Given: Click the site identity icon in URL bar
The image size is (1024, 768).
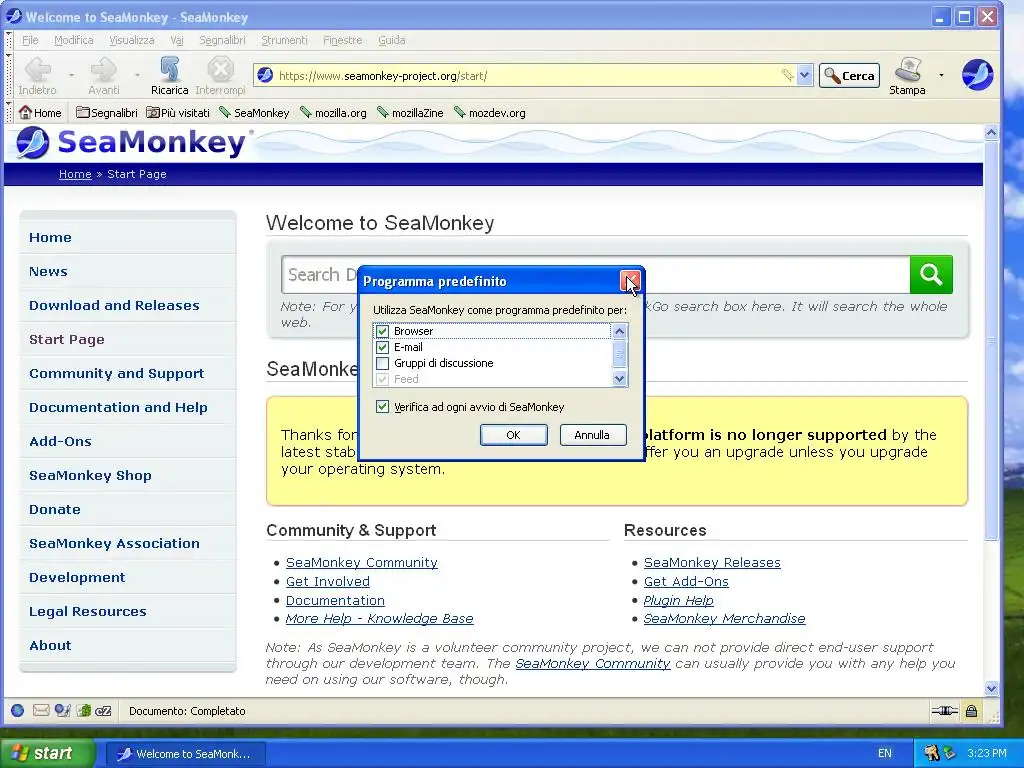Looking at the screenshot, I should (264, 75).
